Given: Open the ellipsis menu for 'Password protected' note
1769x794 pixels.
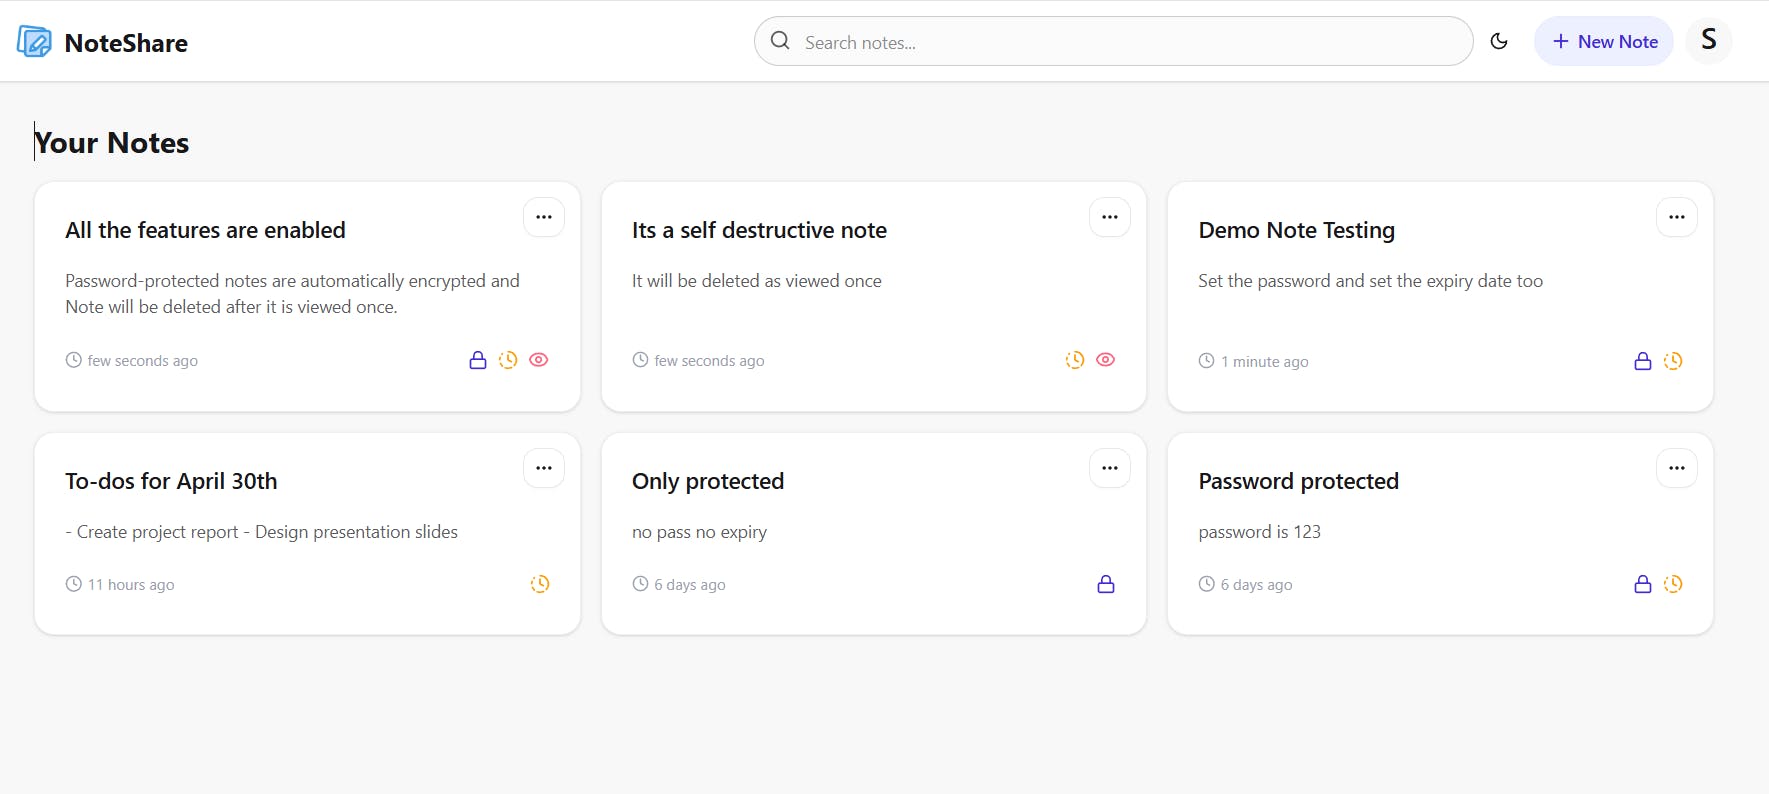Looking at the screenshot, I should tap(1676, 468).
